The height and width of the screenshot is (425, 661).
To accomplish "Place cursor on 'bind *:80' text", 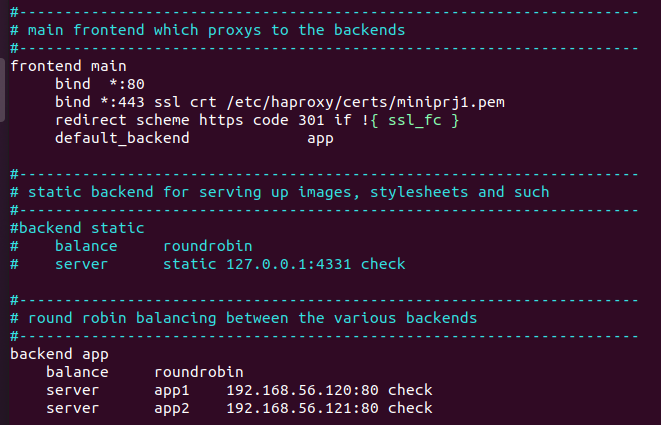I will (x=100, y=83).
